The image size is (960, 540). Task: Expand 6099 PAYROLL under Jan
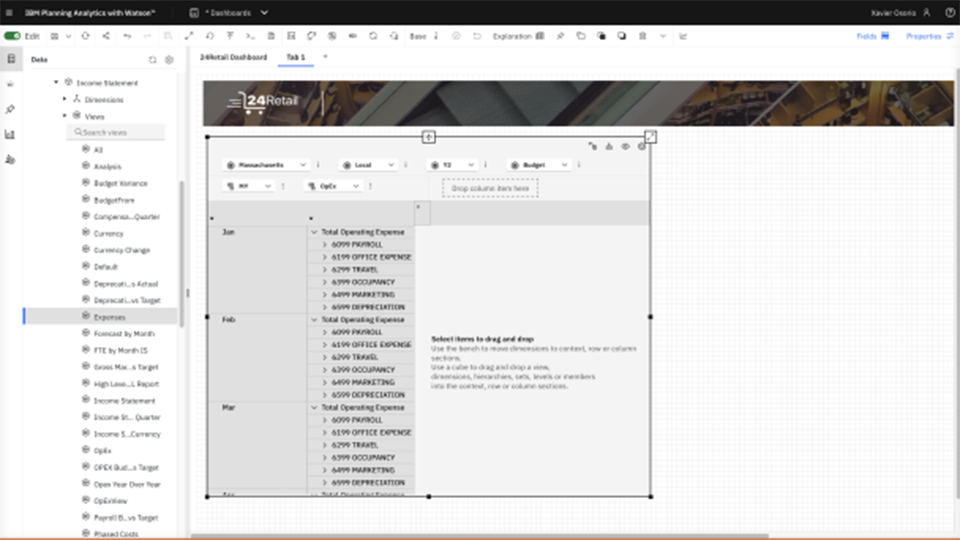325,245
